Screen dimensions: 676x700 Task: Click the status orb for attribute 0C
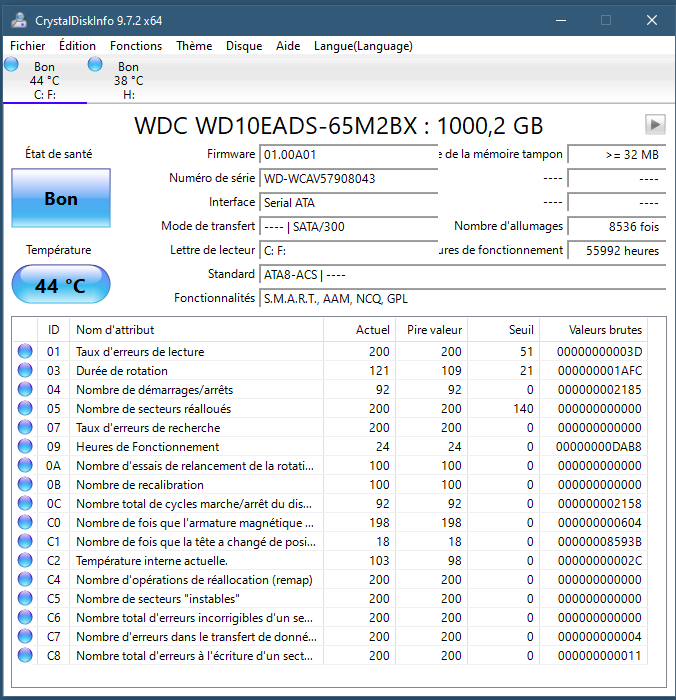25,503
